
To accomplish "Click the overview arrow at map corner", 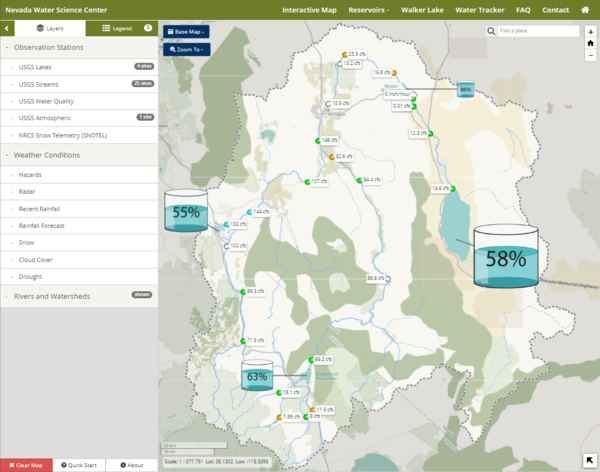I will tap(590, 460).
